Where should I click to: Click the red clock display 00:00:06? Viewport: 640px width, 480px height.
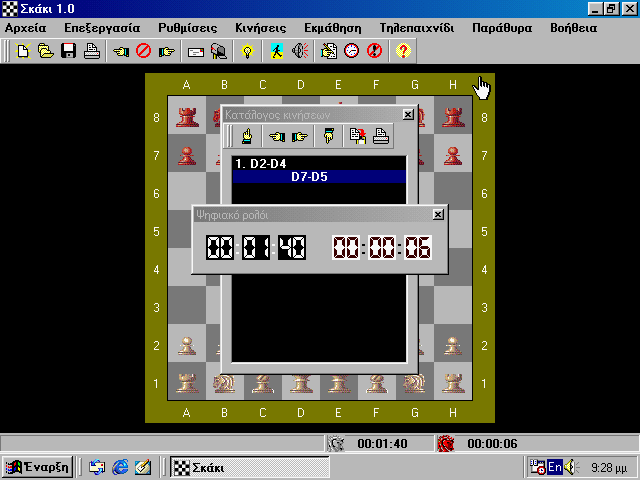coord(382,247)
